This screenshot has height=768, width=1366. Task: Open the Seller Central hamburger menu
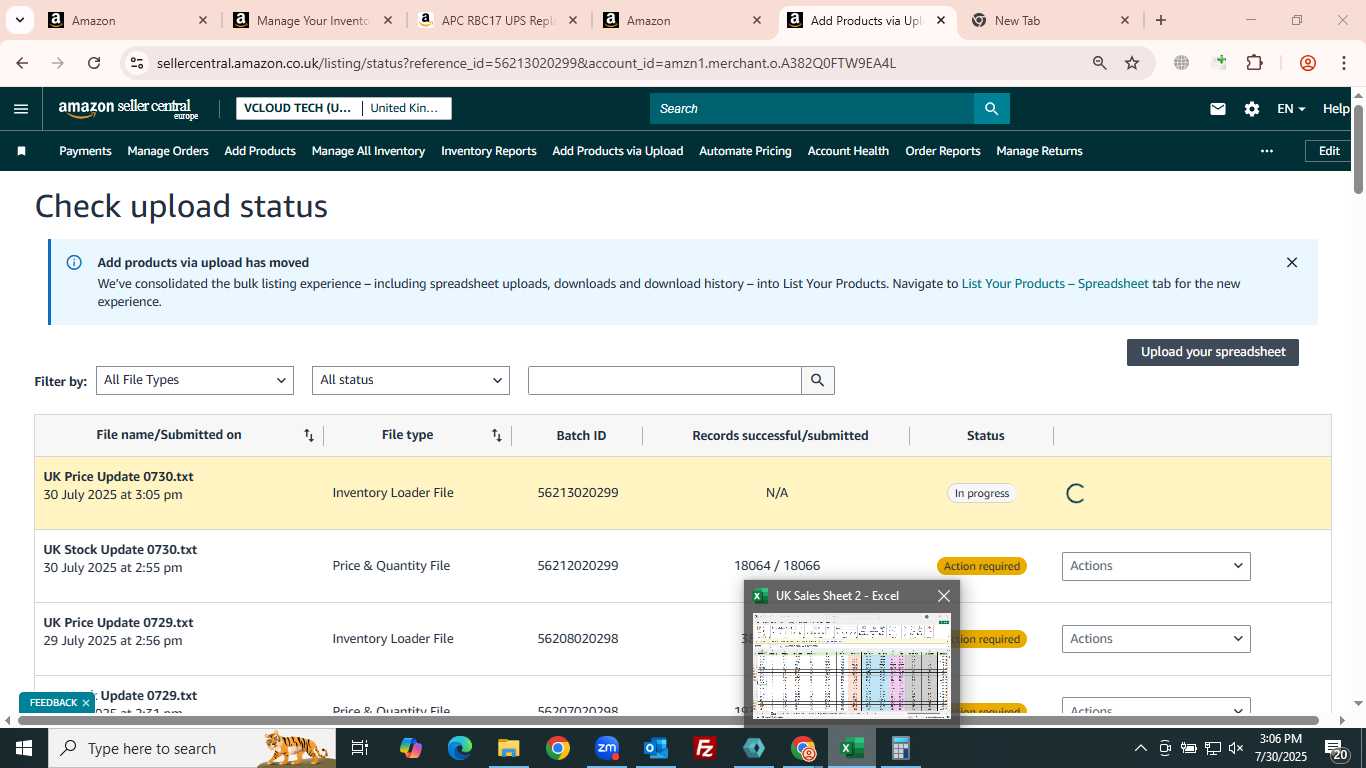21,109
